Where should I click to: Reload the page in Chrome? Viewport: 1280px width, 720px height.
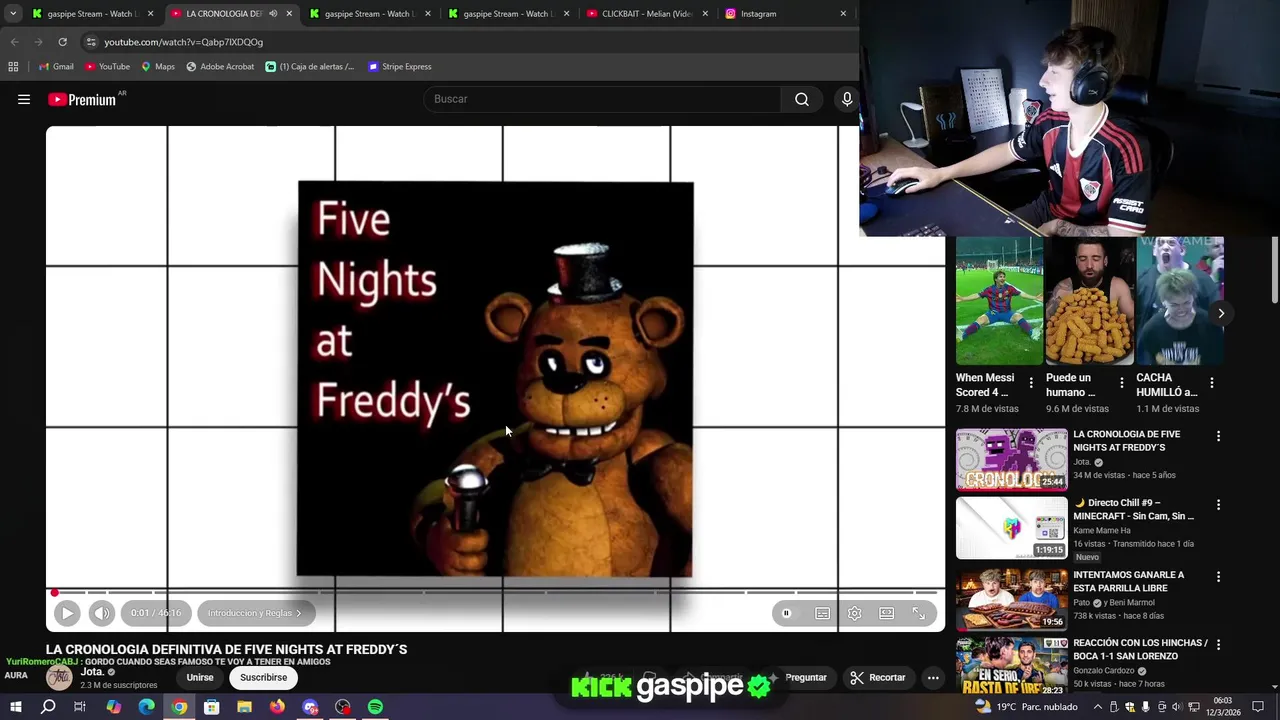click(x=62, y=42)
